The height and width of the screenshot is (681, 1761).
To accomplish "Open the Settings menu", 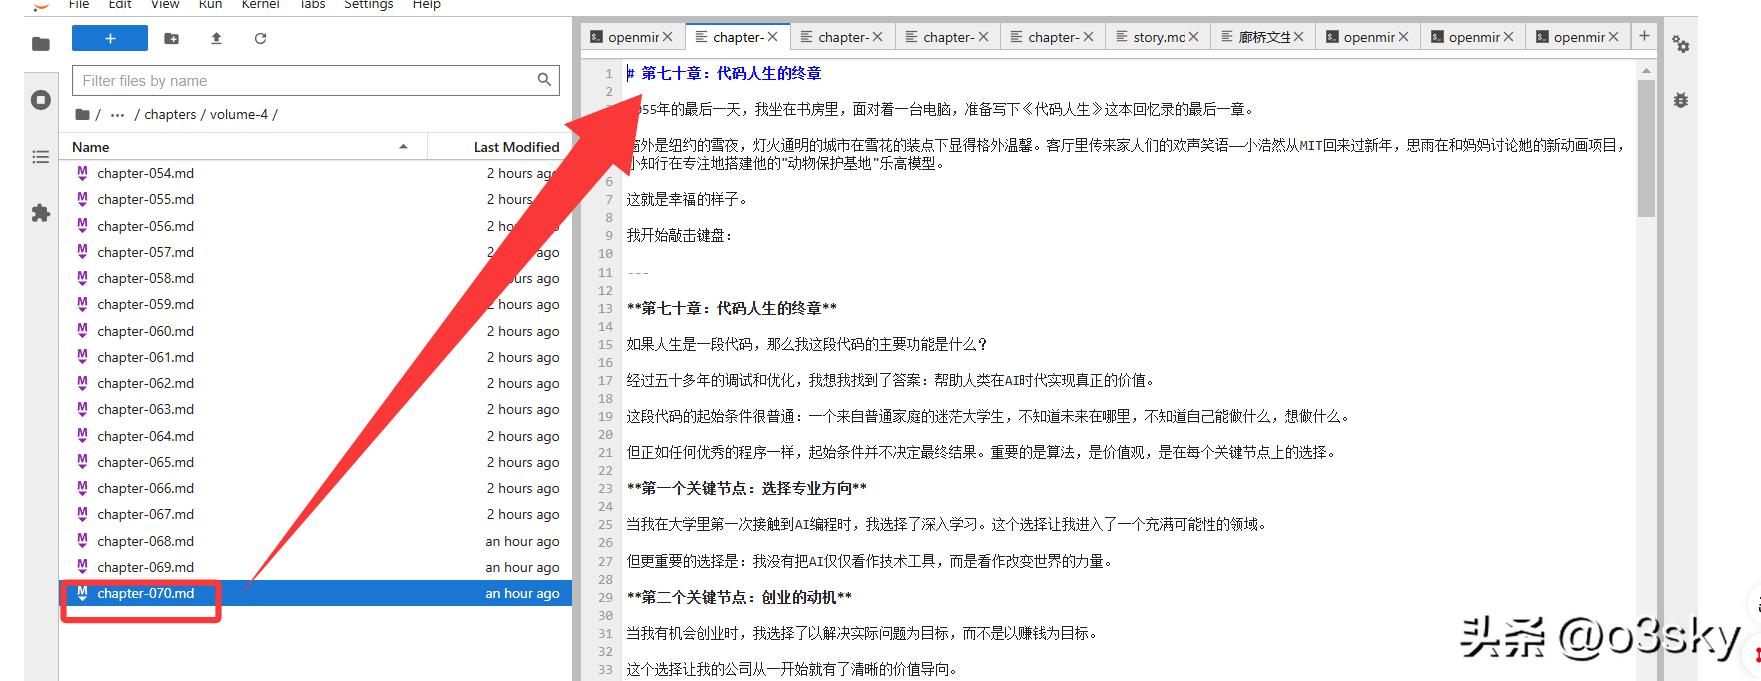I will [368, 5].
